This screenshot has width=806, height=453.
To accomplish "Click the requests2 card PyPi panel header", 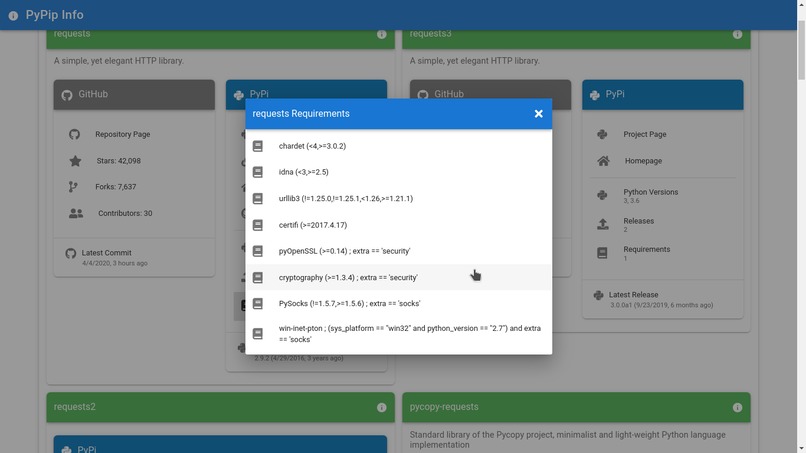I will 220,445.
